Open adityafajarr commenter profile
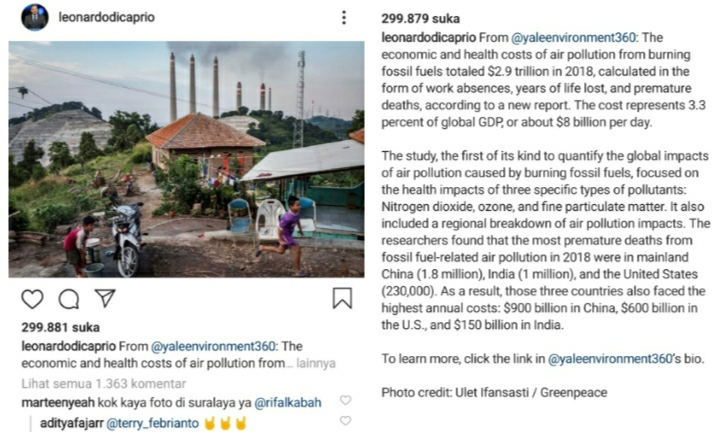 coord(71,423)
